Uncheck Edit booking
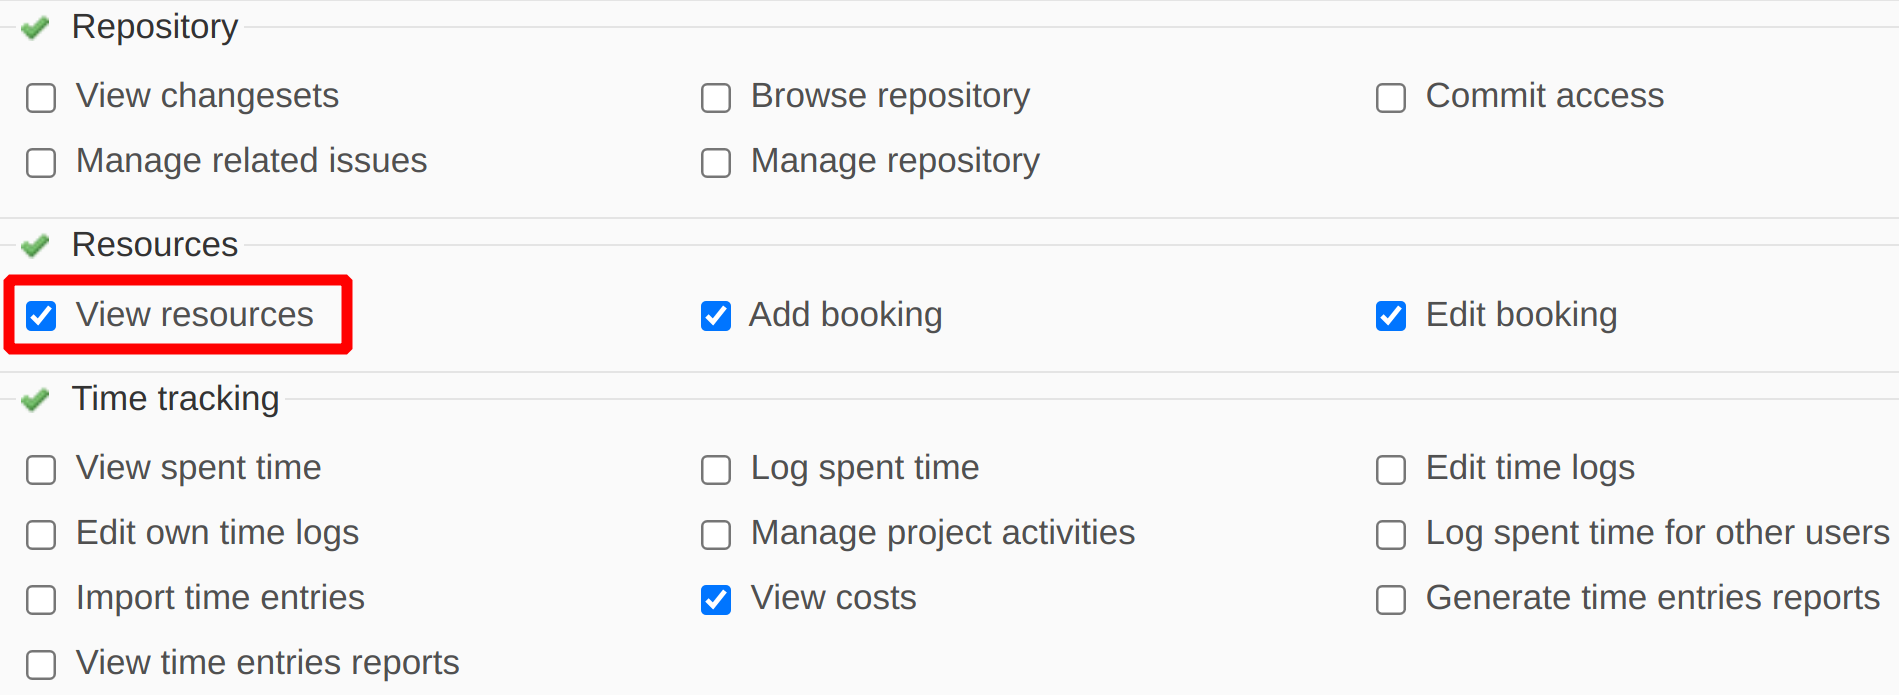This screenshot has width=1899, height=695. [1391, 316]
